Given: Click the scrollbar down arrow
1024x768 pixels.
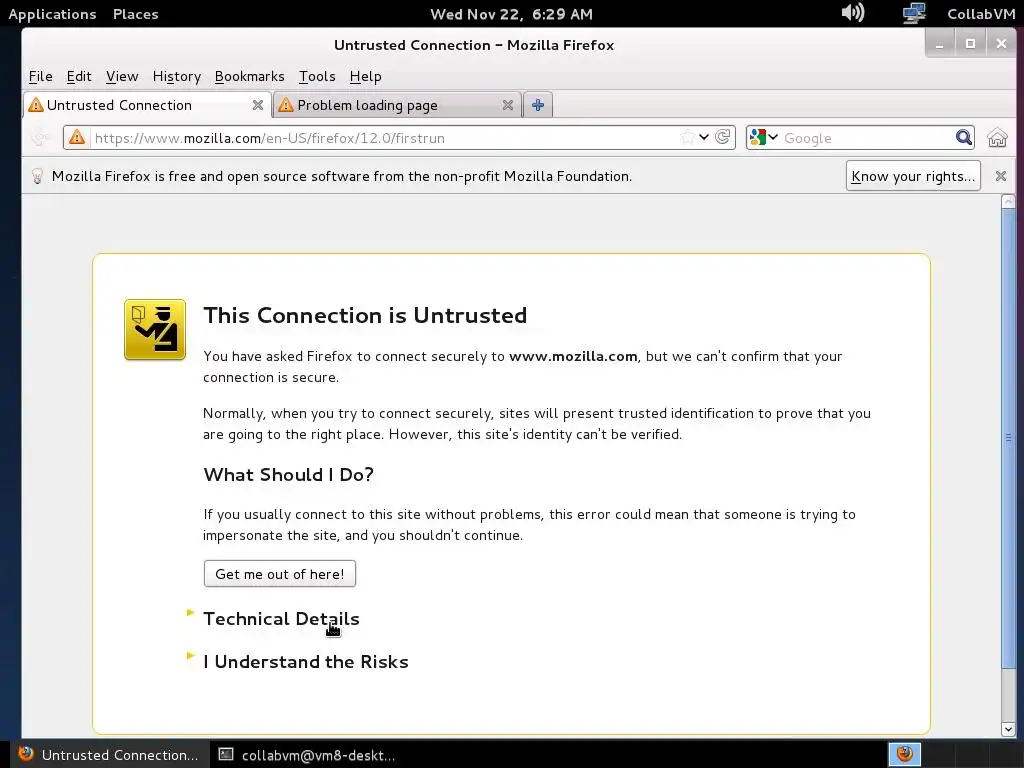Looking at the screenshot, I should click(1008, 729).
